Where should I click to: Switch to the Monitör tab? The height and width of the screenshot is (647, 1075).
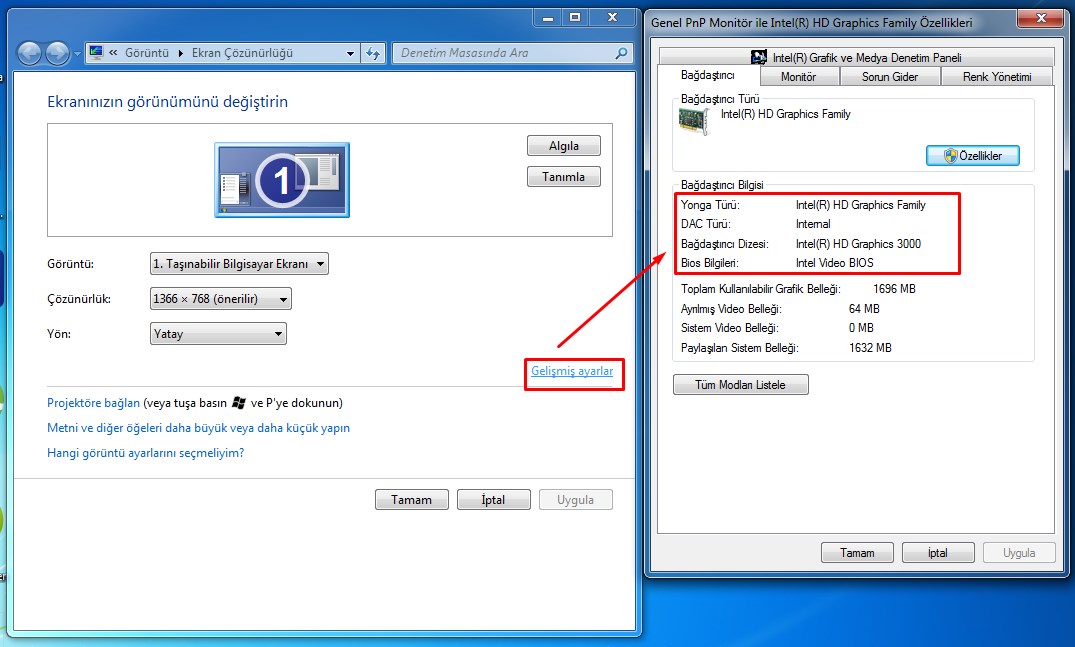(798, 77)
